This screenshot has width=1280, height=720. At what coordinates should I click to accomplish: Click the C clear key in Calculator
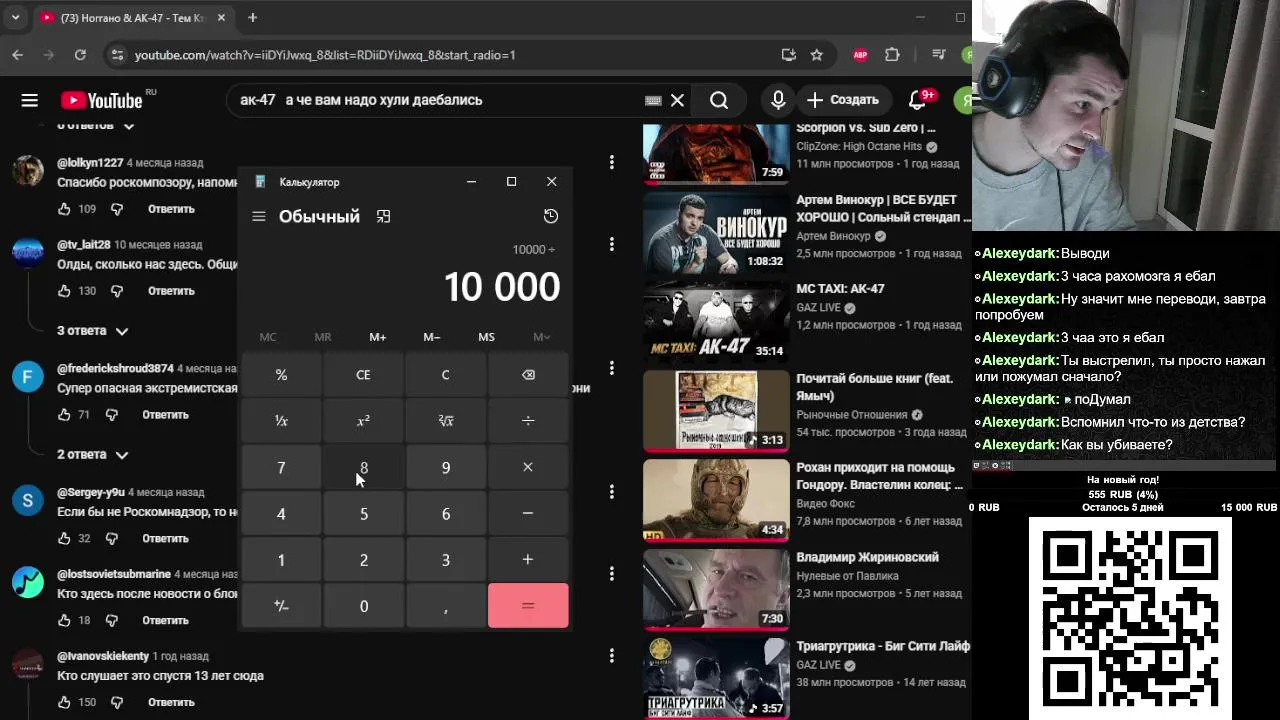point(446,375)
